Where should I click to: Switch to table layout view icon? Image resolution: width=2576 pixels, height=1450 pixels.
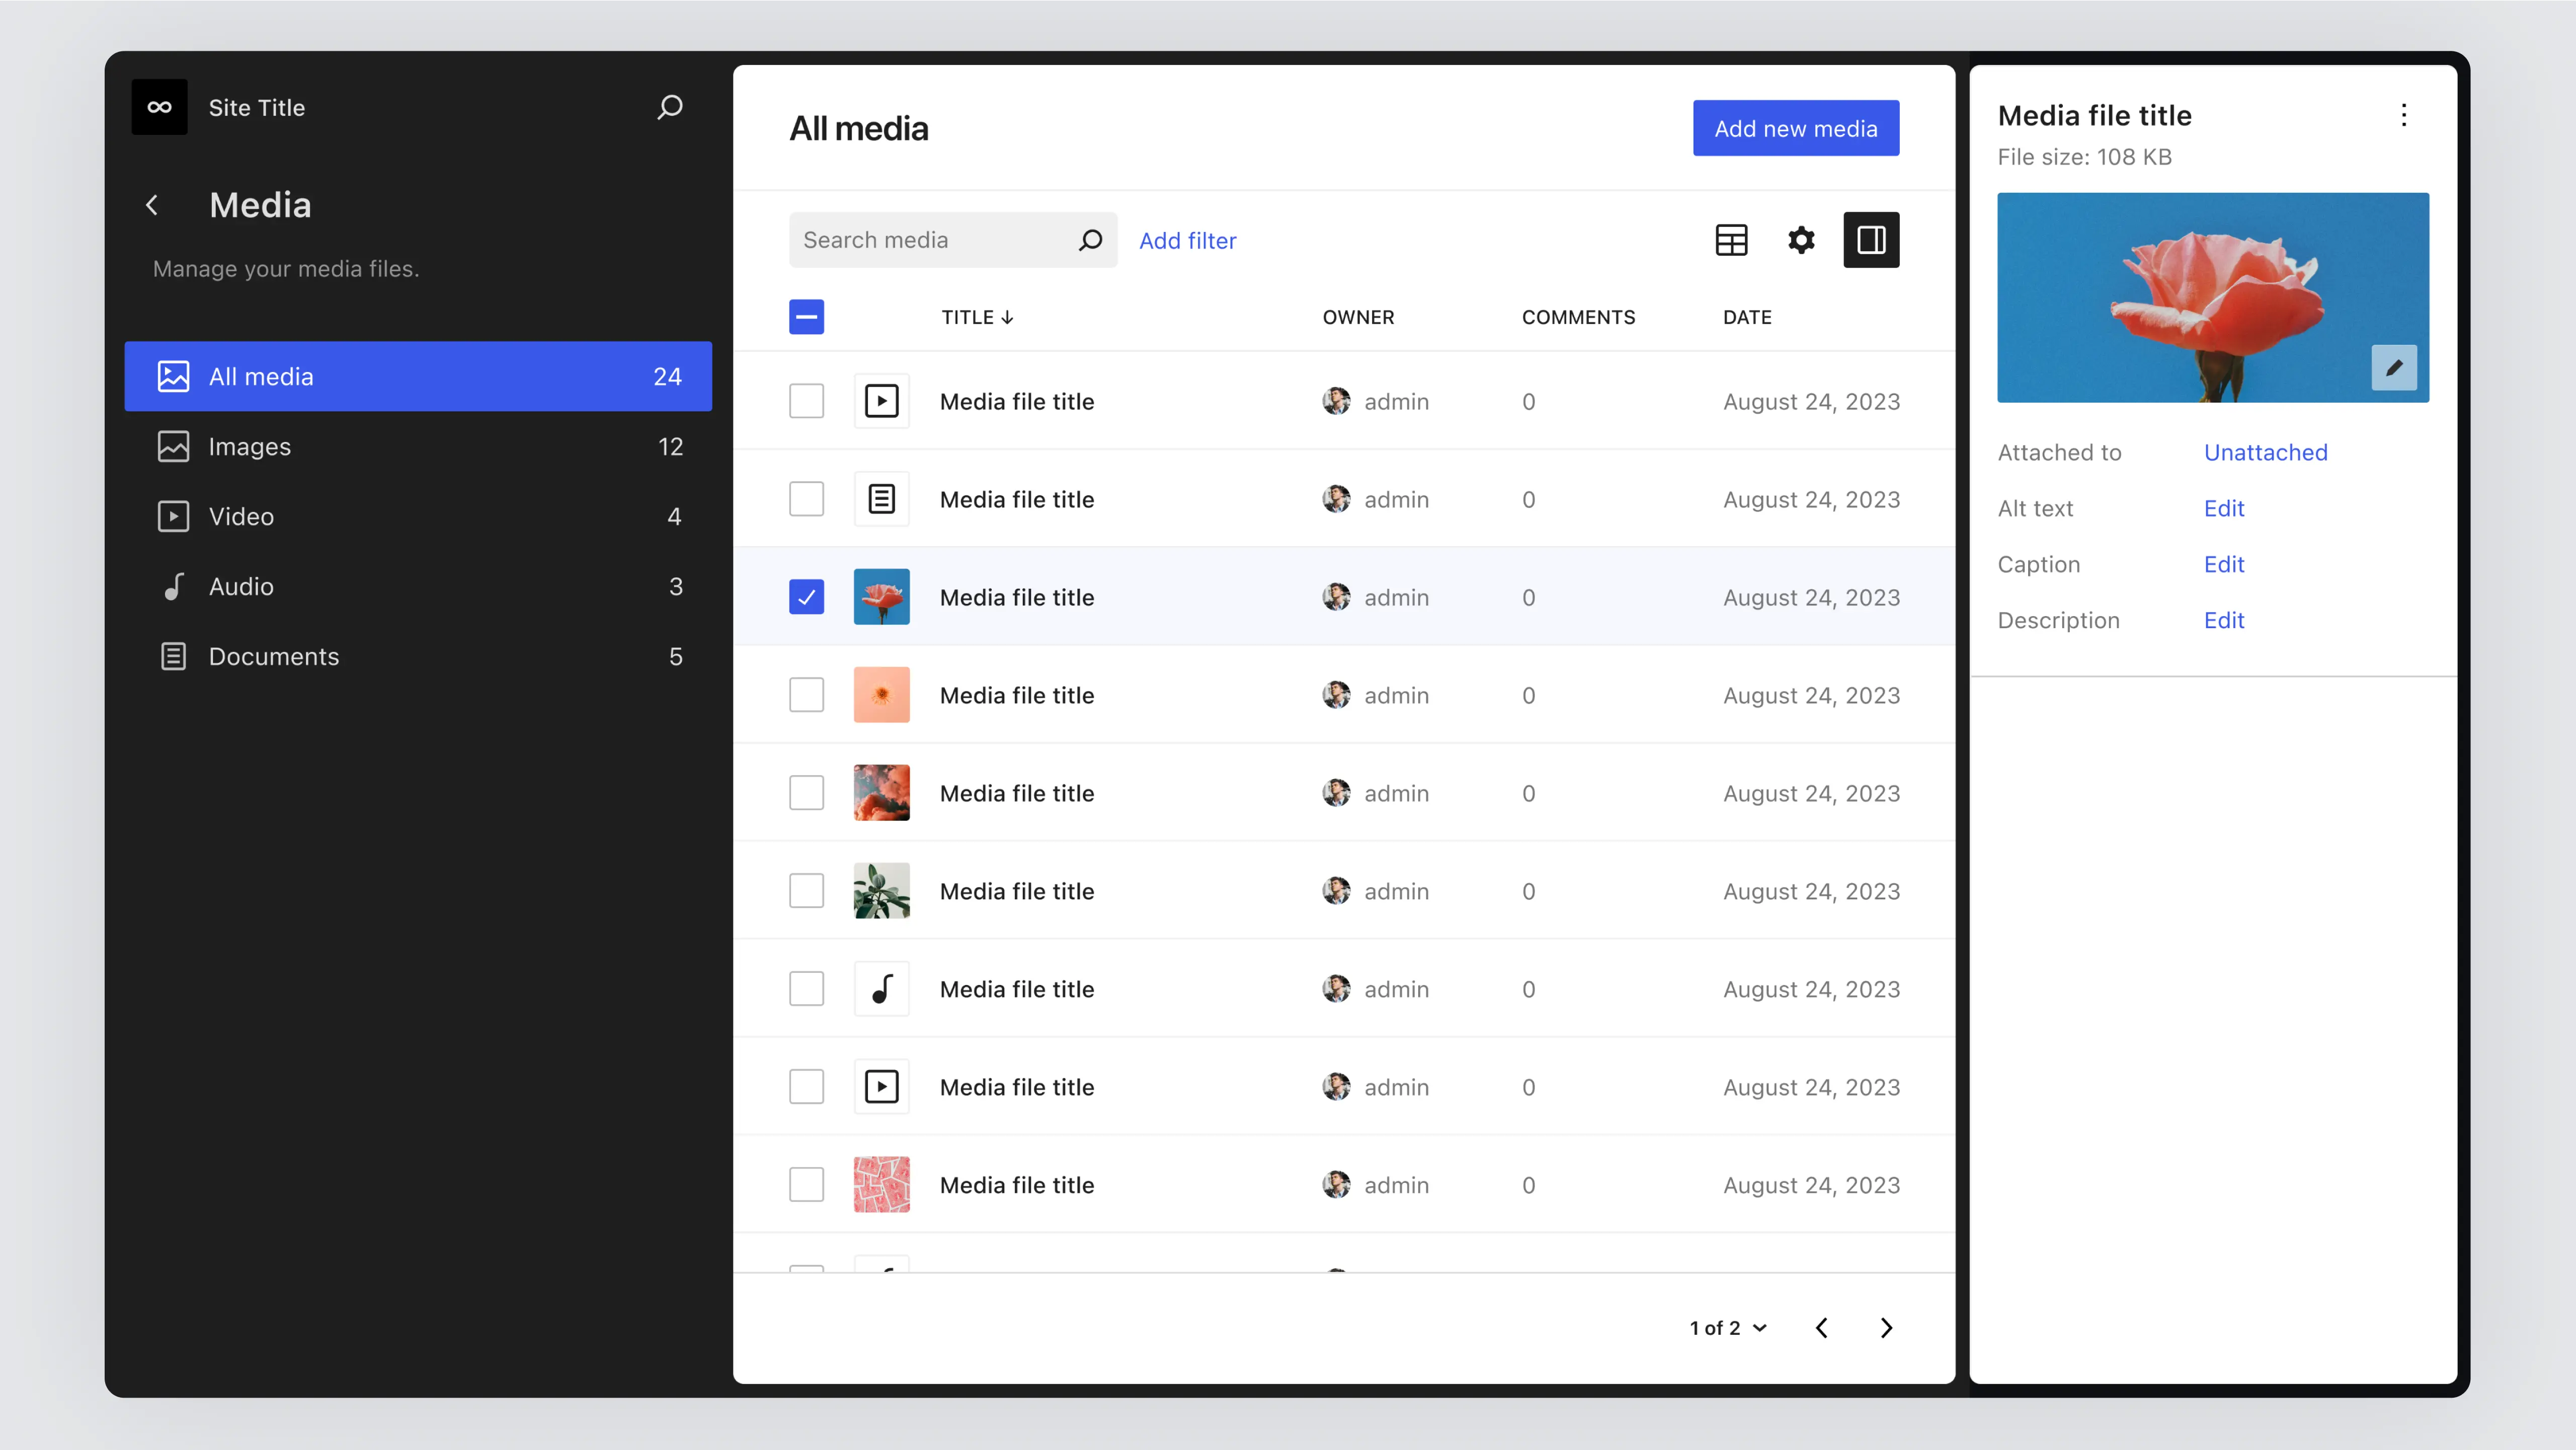coord(1731,240)
